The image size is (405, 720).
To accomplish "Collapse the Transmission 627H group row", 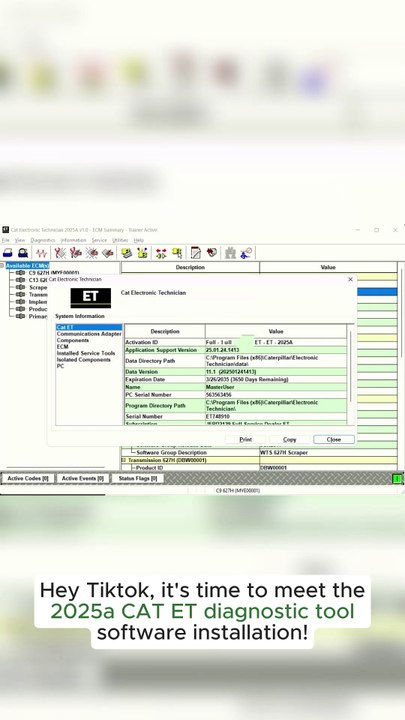I will 123,460.
